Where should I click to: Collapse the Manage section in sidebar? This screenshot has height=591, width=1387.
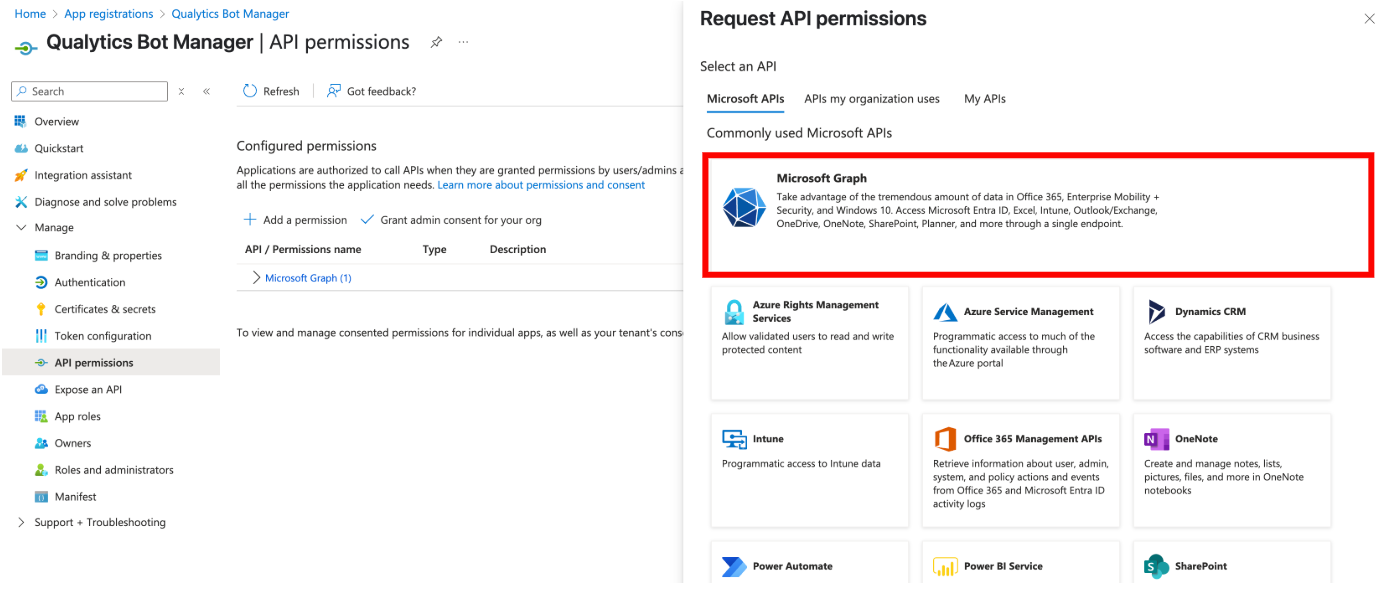click(20, 227)
